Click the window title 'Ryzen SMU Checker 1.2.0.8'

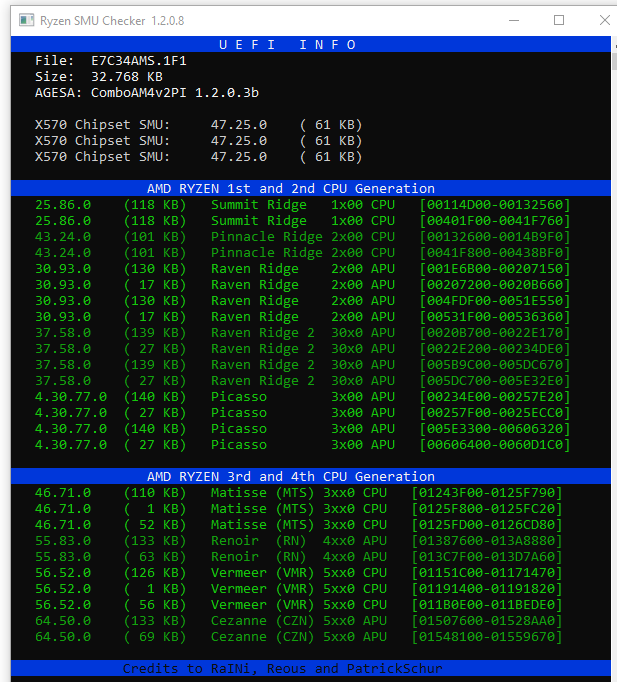pyautogui.click(x=112, y=21)
